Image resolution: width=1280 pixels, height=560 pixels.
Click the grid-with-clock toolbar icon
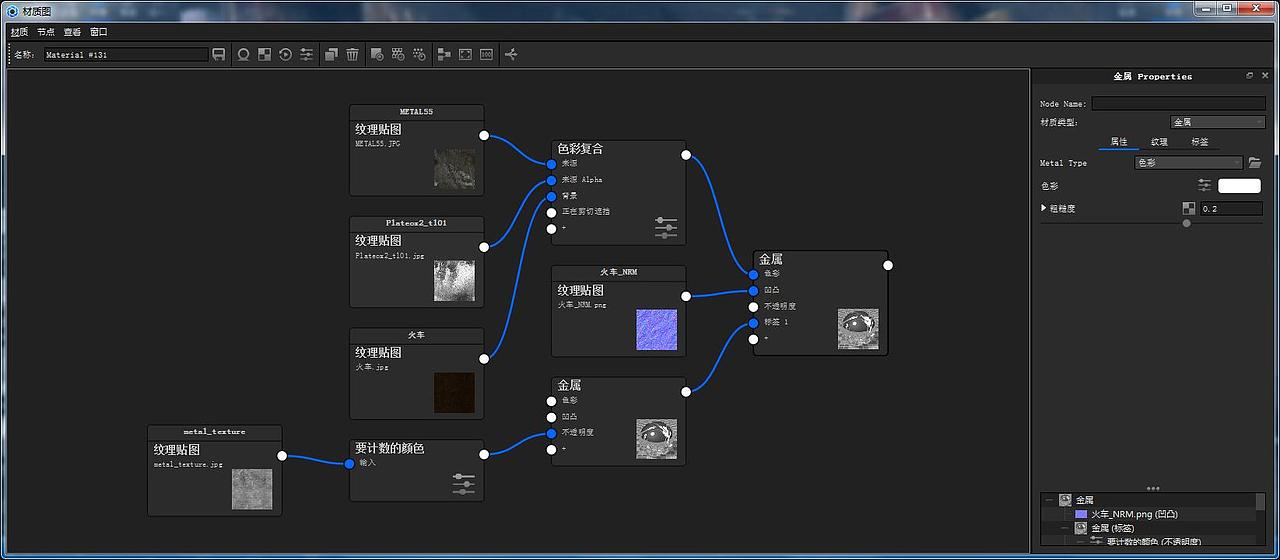tap(398, 54)
